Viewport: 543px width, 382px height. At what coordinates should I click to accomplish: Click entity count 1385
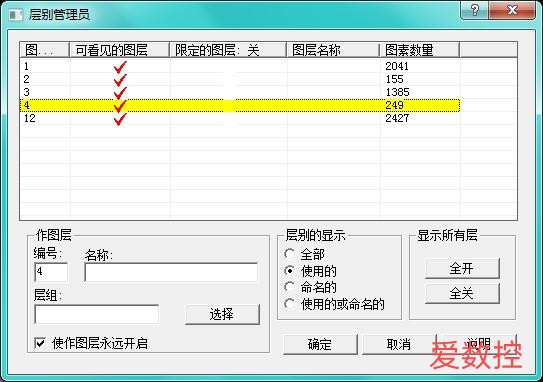[x=397, y=92]
